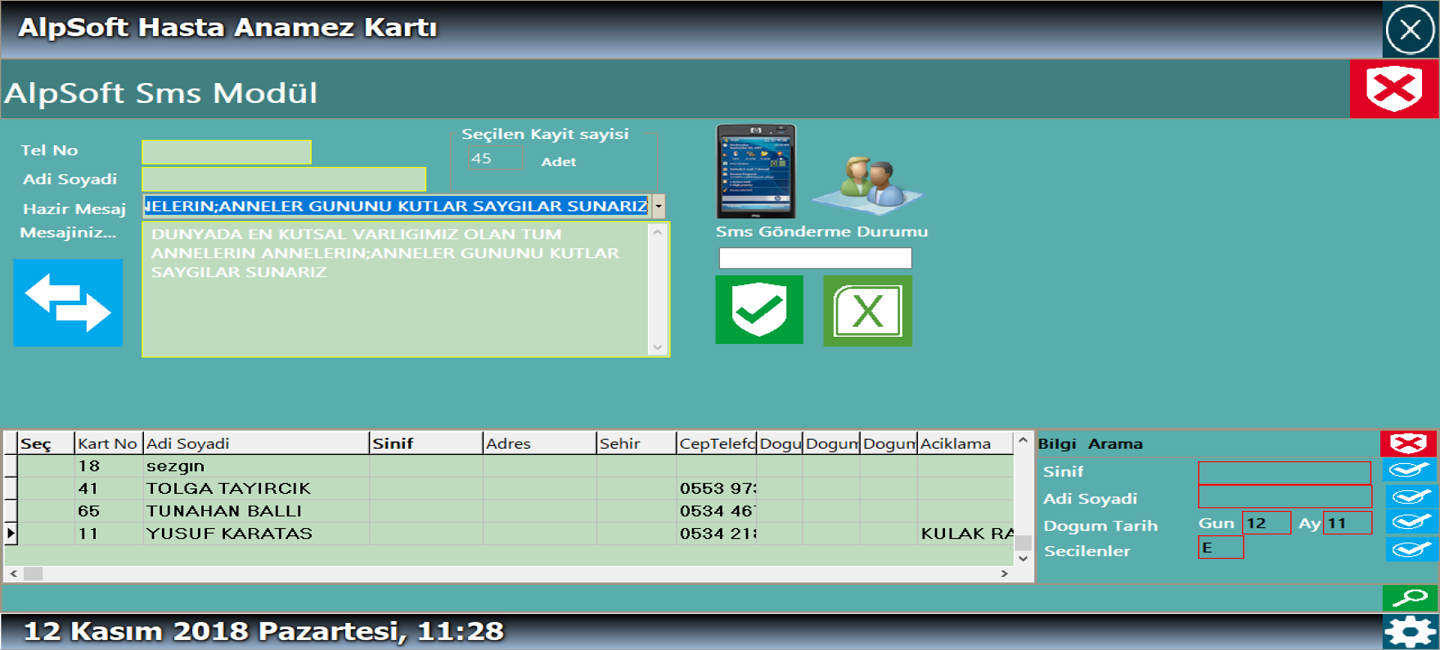Click the Seç cell of TOLGA TAYIRCIK row
Viewport: 1440px width, 650px height.
tap(46, 488)
